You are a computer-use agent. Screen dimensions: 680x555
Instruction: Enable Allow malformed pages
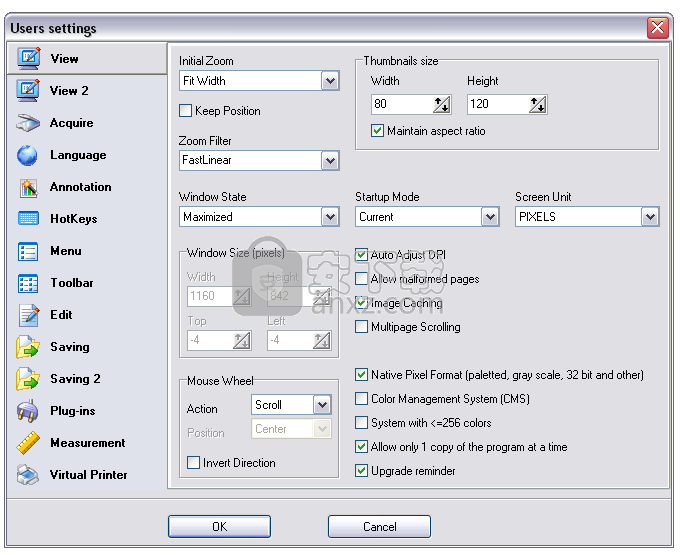[361, 278]
